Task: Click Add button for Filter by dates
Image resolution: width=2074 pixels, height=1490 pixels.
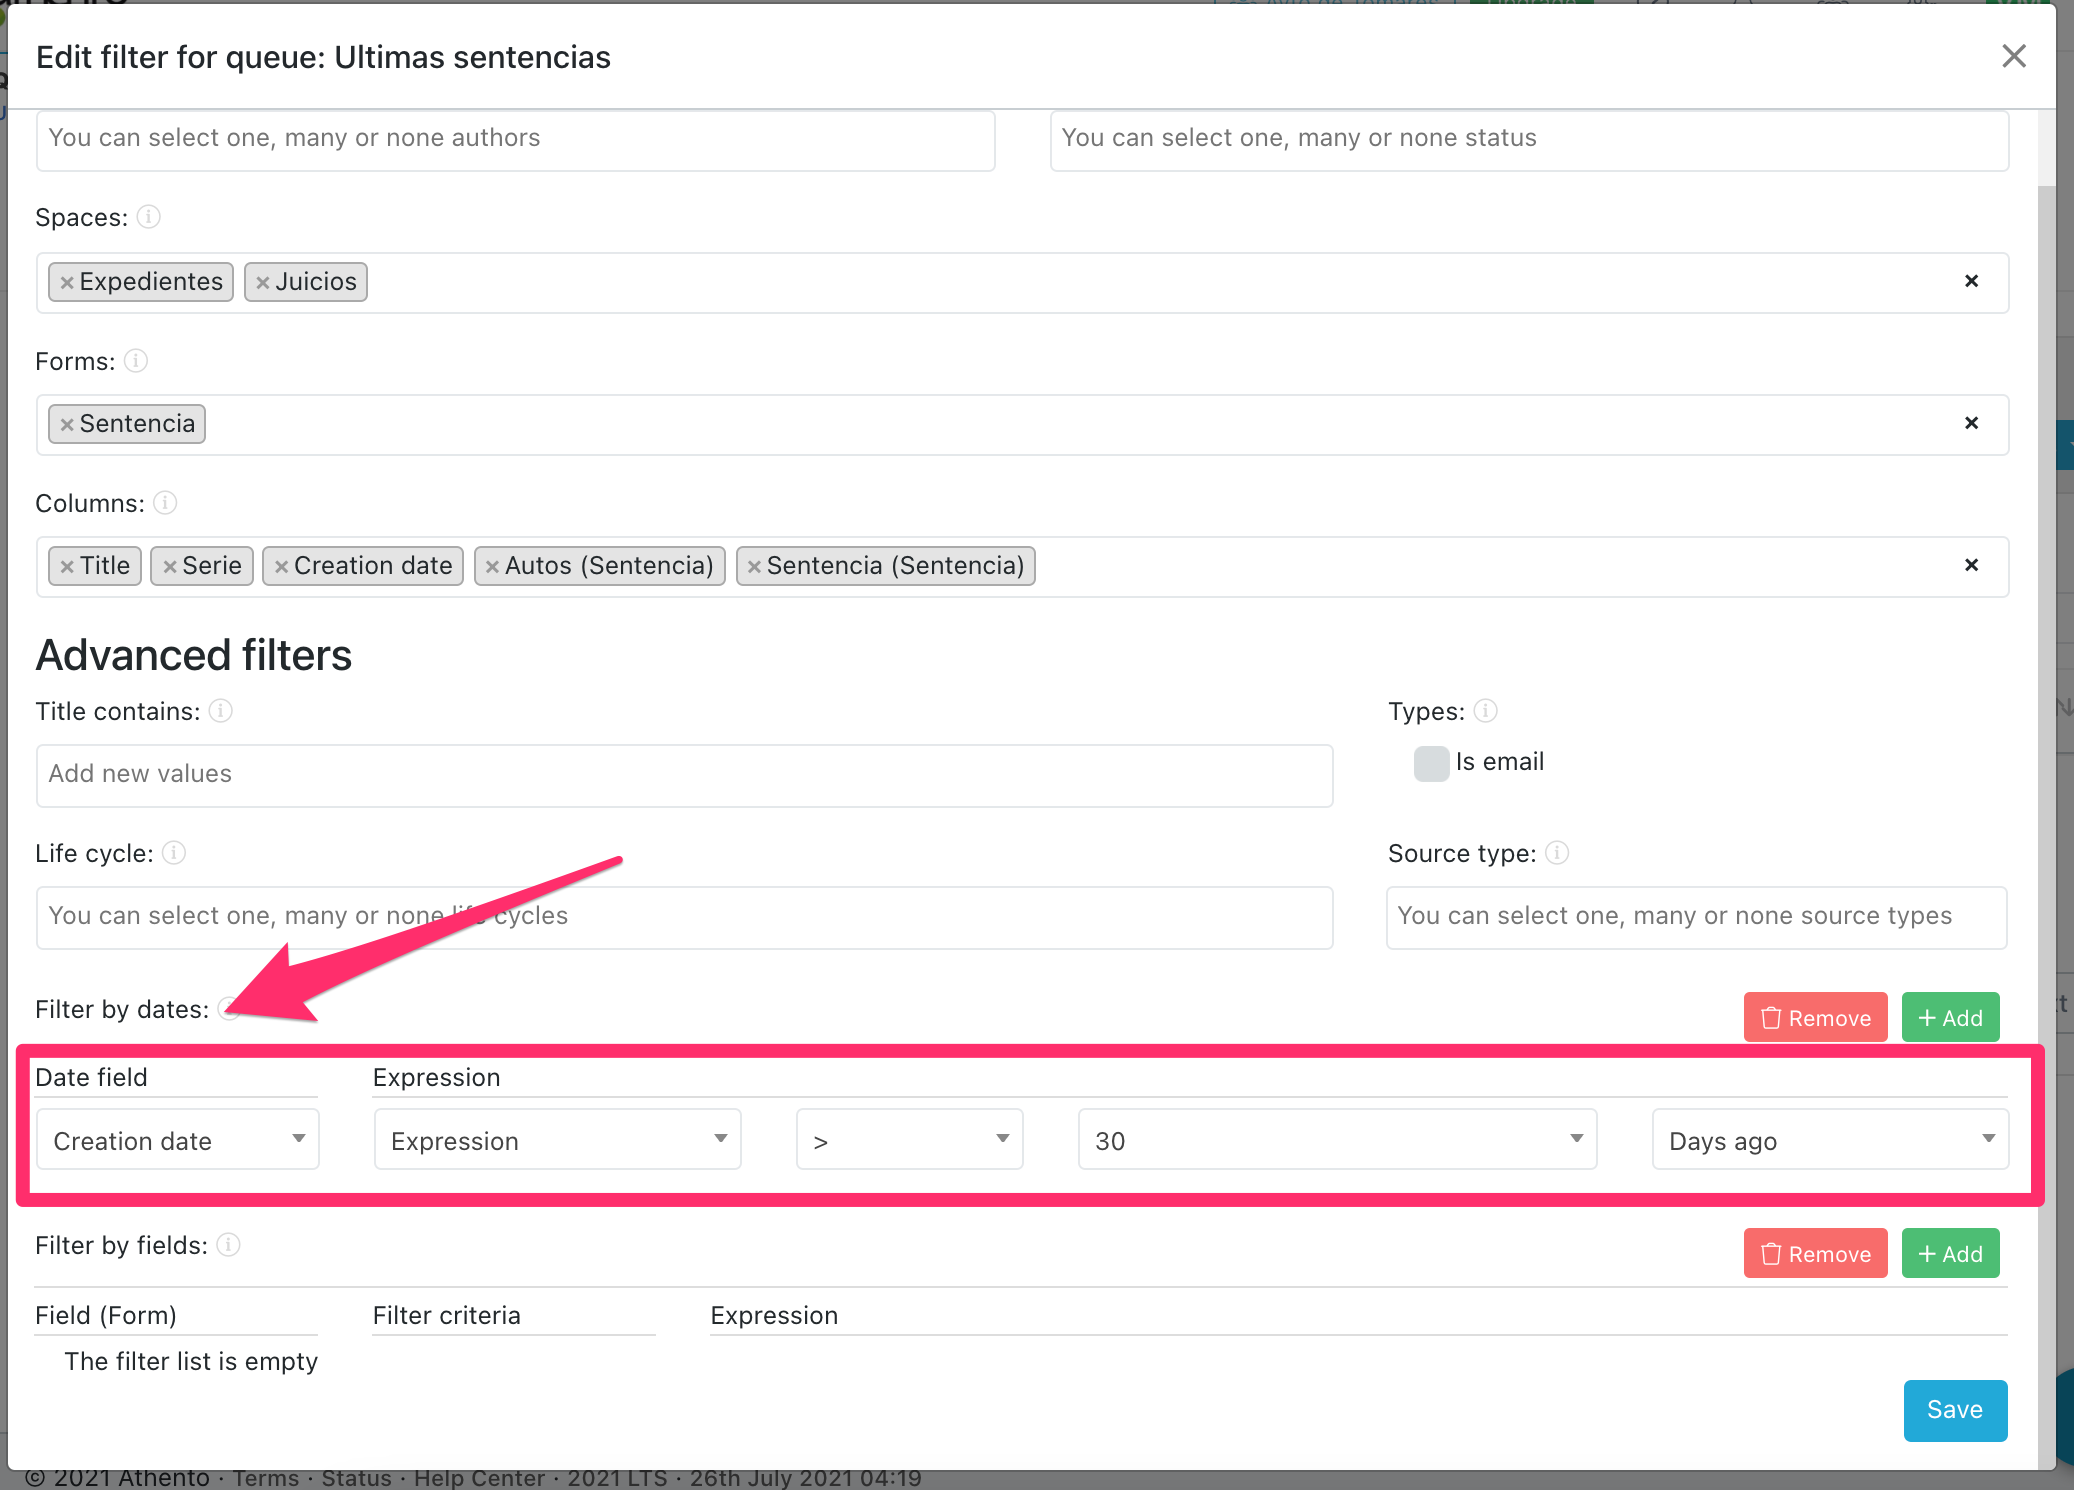Action: tap(1950, 1018)
